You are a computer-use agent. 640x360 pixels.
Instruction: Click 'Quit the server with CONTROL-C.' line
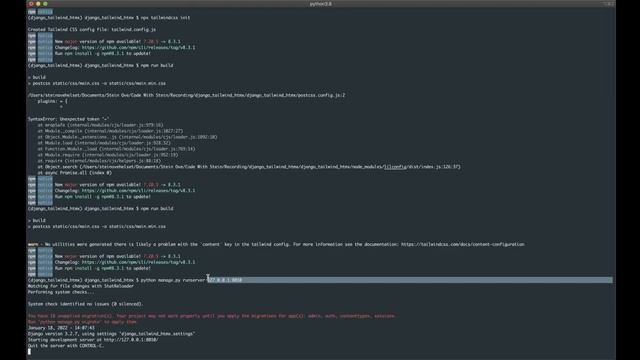coord(66,346)
